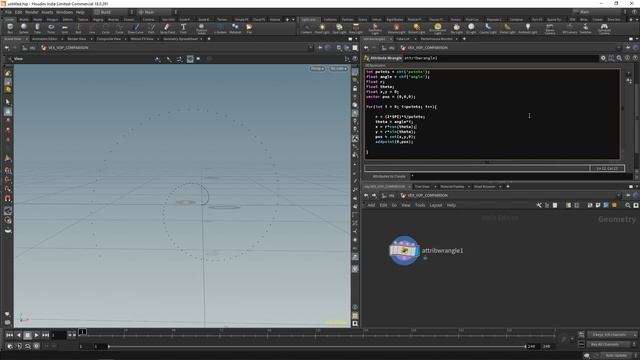Toggle the viewport lock camera icon

pos(355,89)
